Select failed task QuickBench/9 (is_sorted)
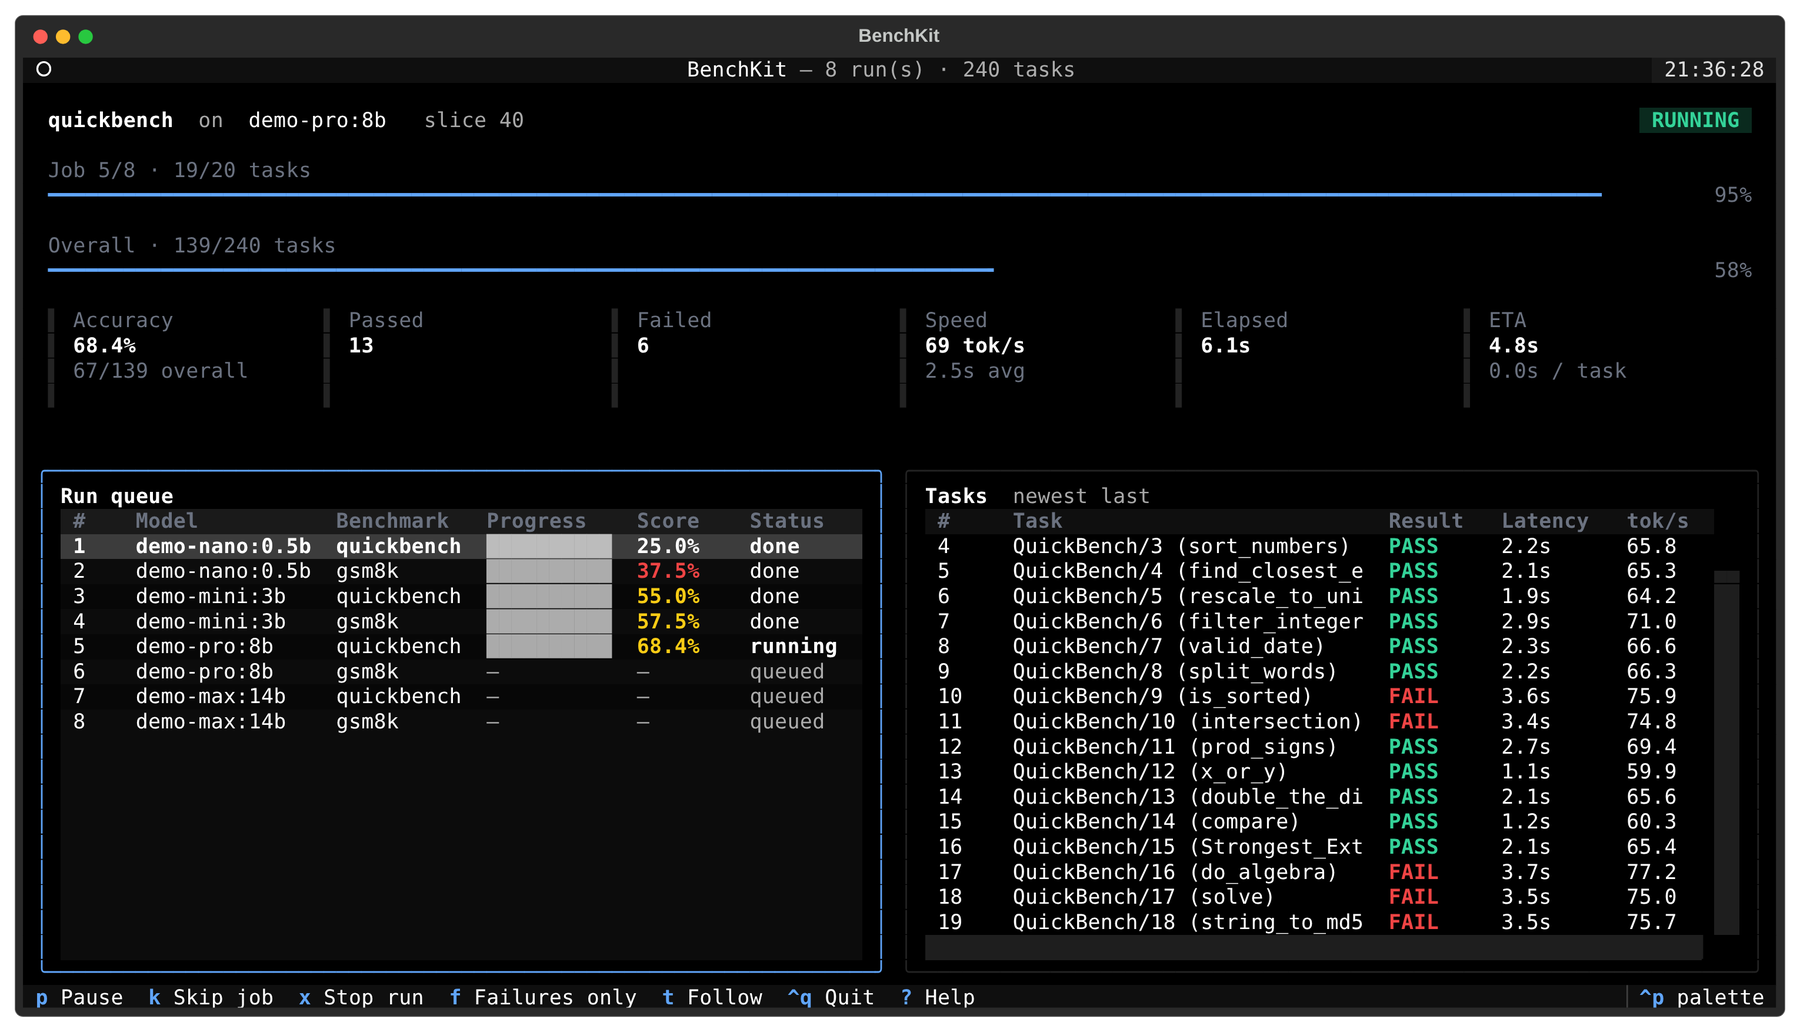1800x1032 pixels. [1319, 696]
